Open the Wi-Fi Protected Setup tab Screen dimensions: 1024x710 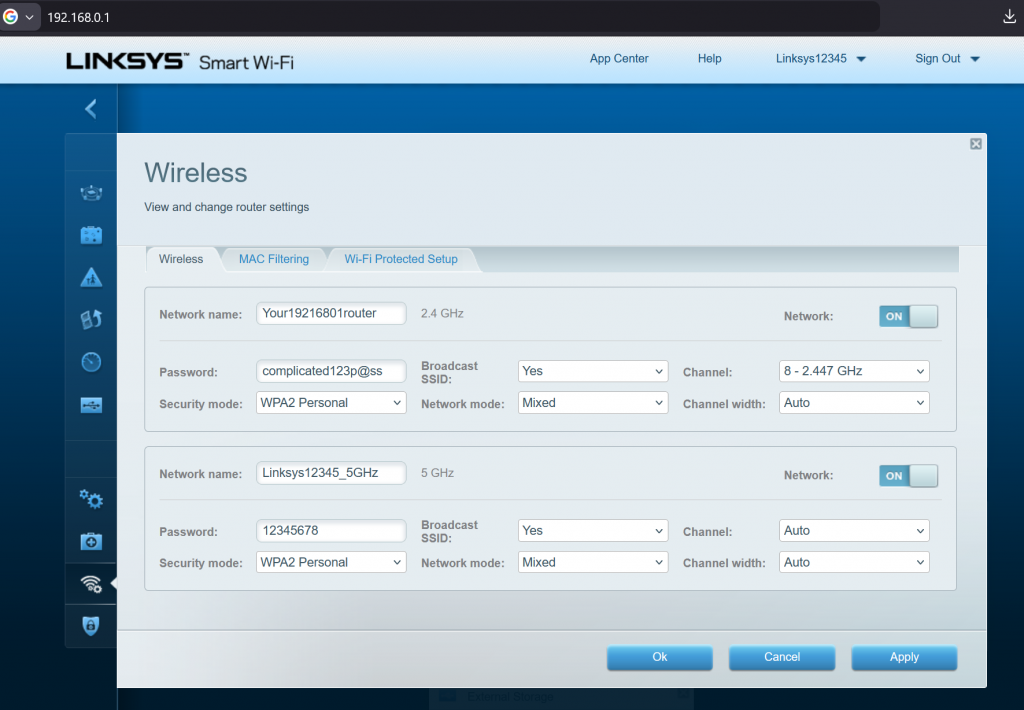(400, 258)
